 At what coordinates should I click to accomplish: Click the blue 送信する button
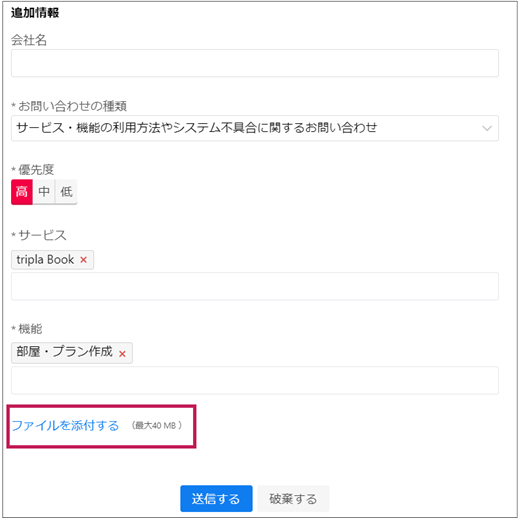tap(216, 499)
